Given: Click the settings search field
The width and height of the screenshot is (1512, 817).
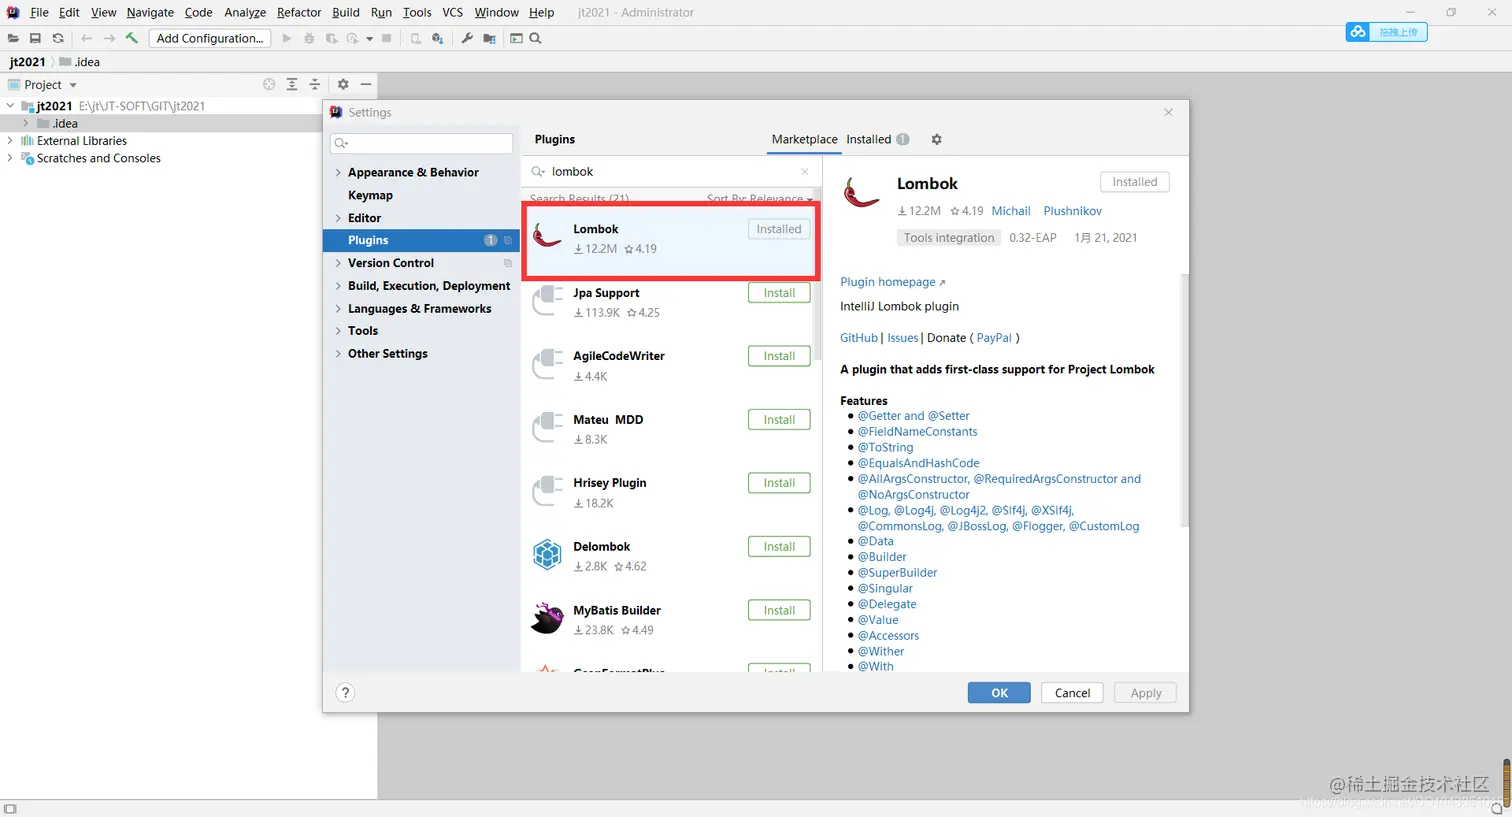Looking at the screenshot, I should pos(421,143).
